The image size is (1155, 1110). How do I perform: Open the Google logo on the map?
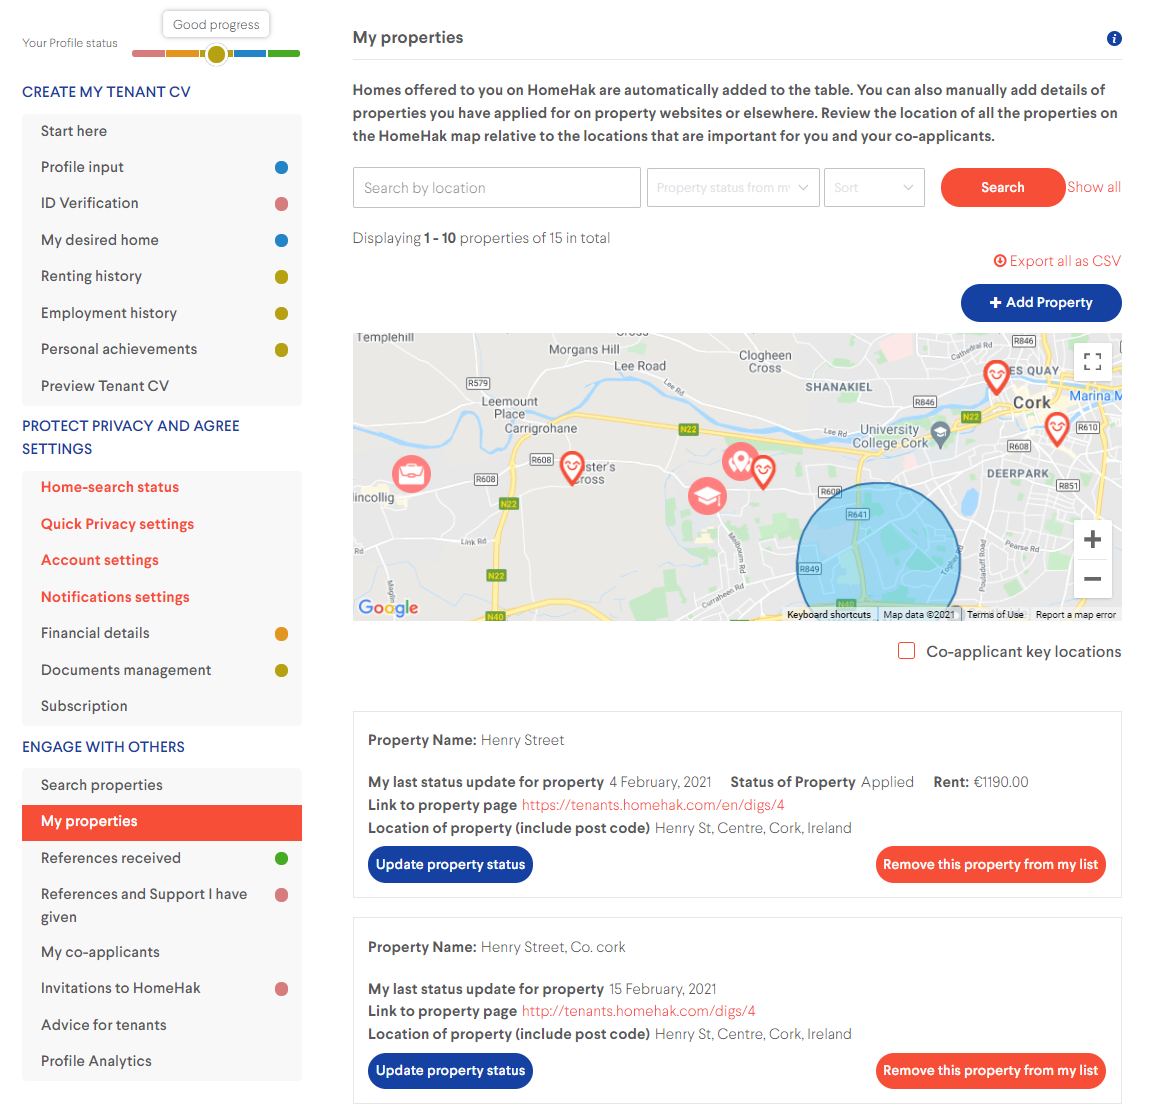pyautogui.click(x=388, y=607)
